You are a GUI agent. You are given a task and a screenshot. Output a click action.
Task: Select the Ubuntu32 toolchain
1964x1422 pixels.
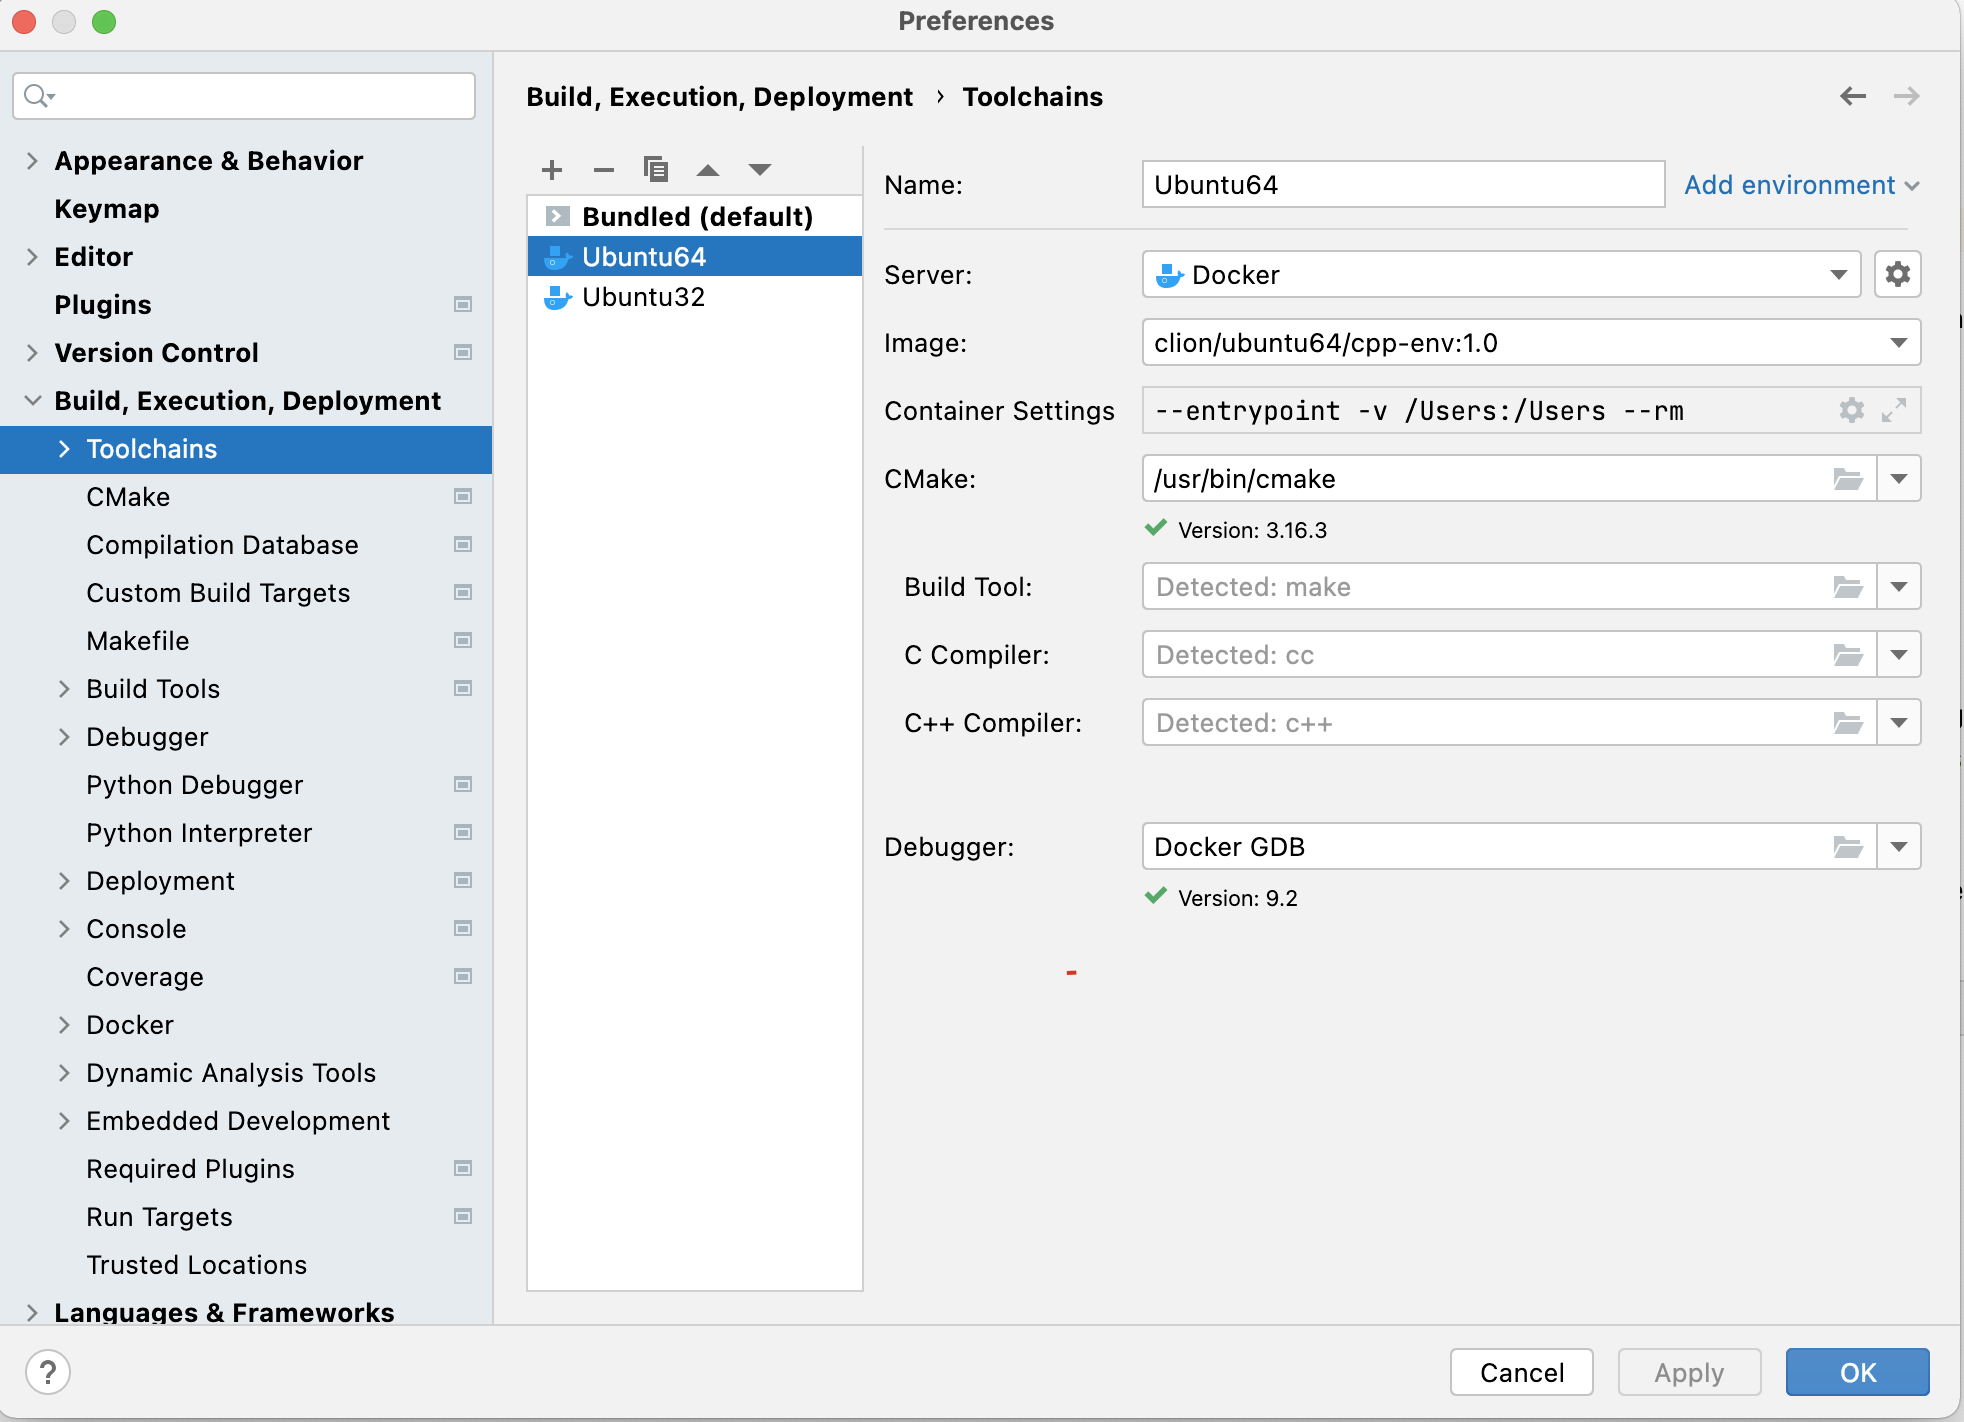(x=644, y=297)
